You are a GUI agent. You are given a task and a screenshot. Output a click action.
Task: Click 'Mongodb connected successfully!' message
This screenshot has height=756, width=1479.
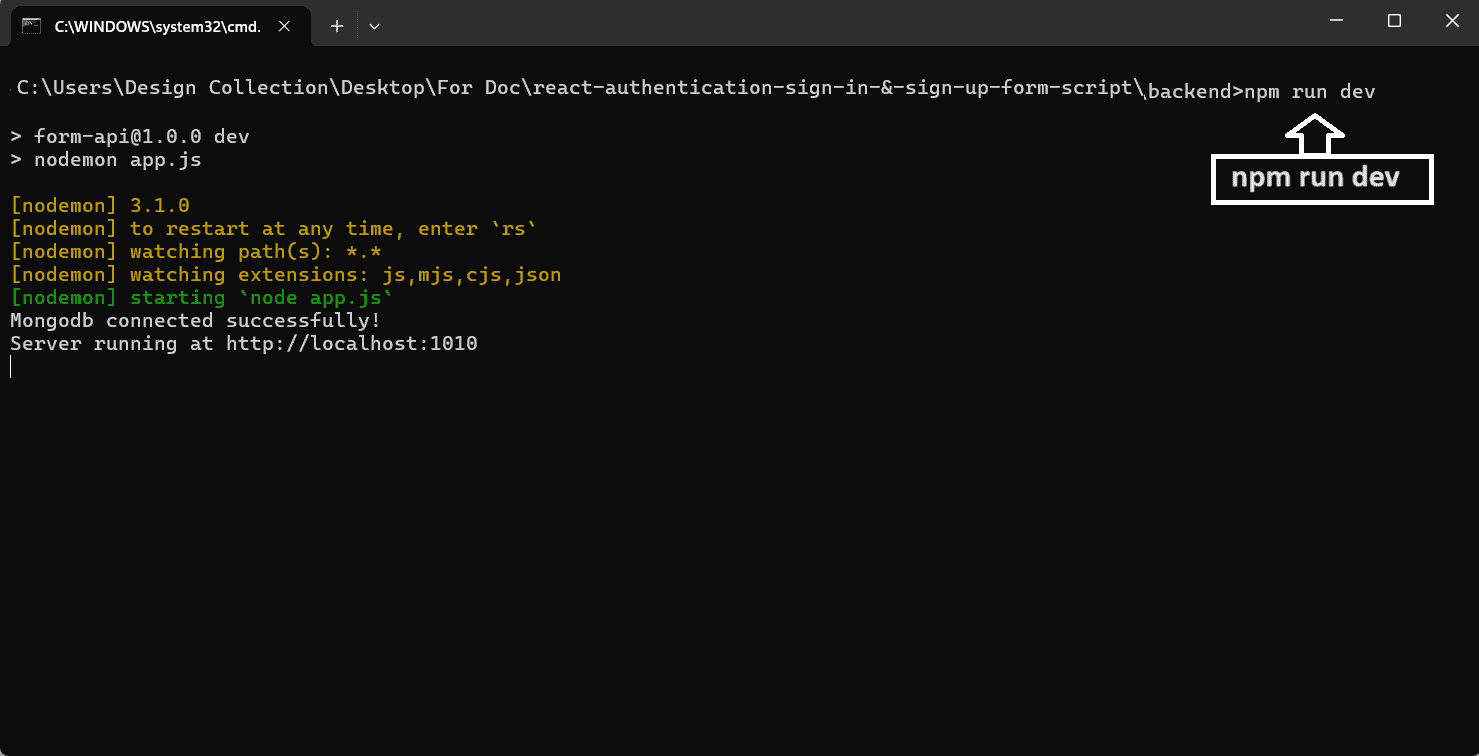coord(195,321)
